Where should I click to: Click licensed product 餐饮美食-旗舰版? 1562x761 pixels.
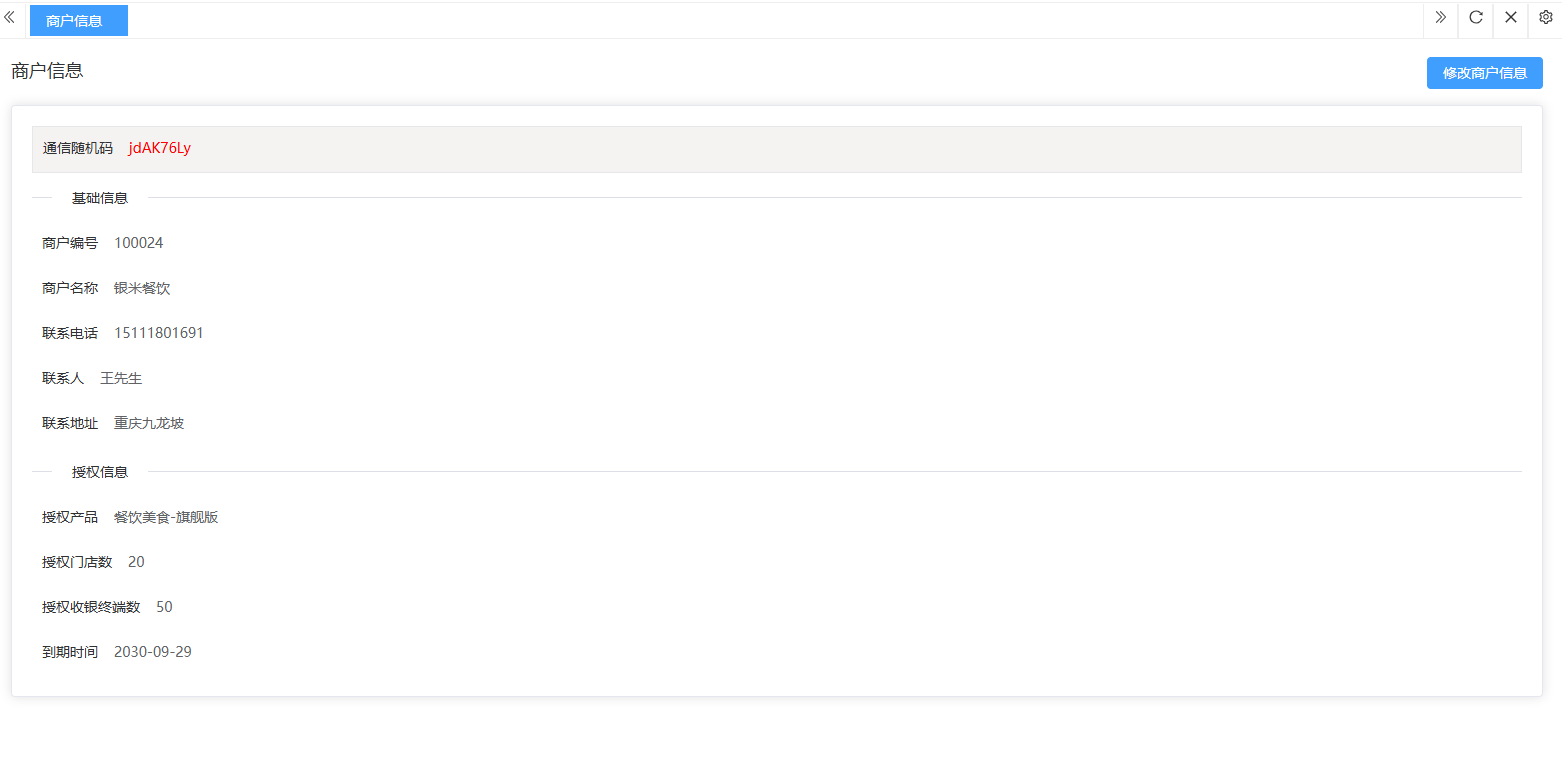coord(166,517)
